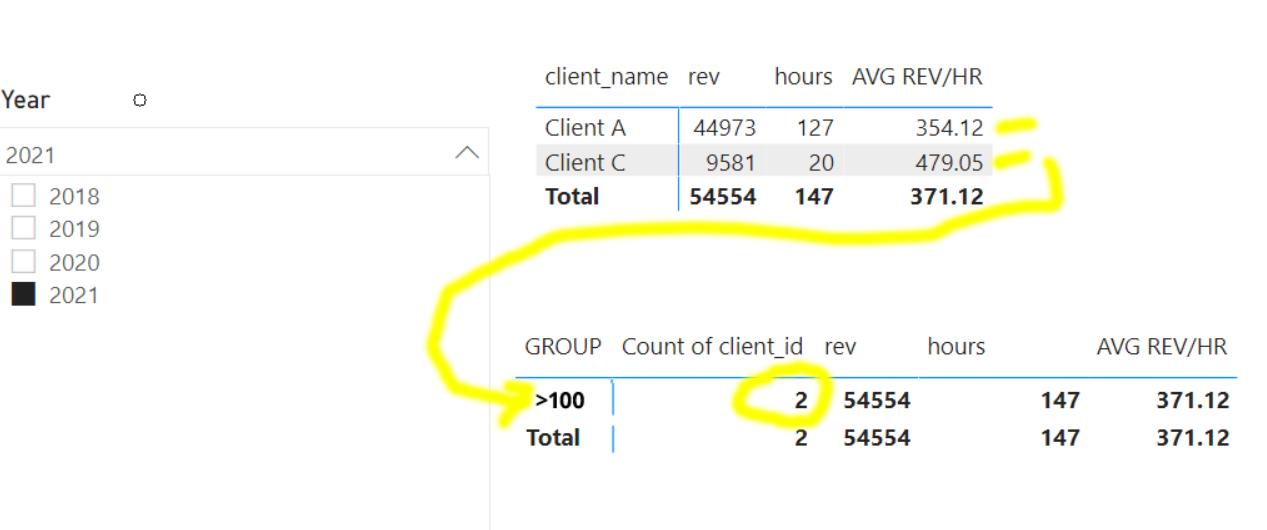Tick the 2019 year checkbox
1267x530 pixels.
click(23, 229)
